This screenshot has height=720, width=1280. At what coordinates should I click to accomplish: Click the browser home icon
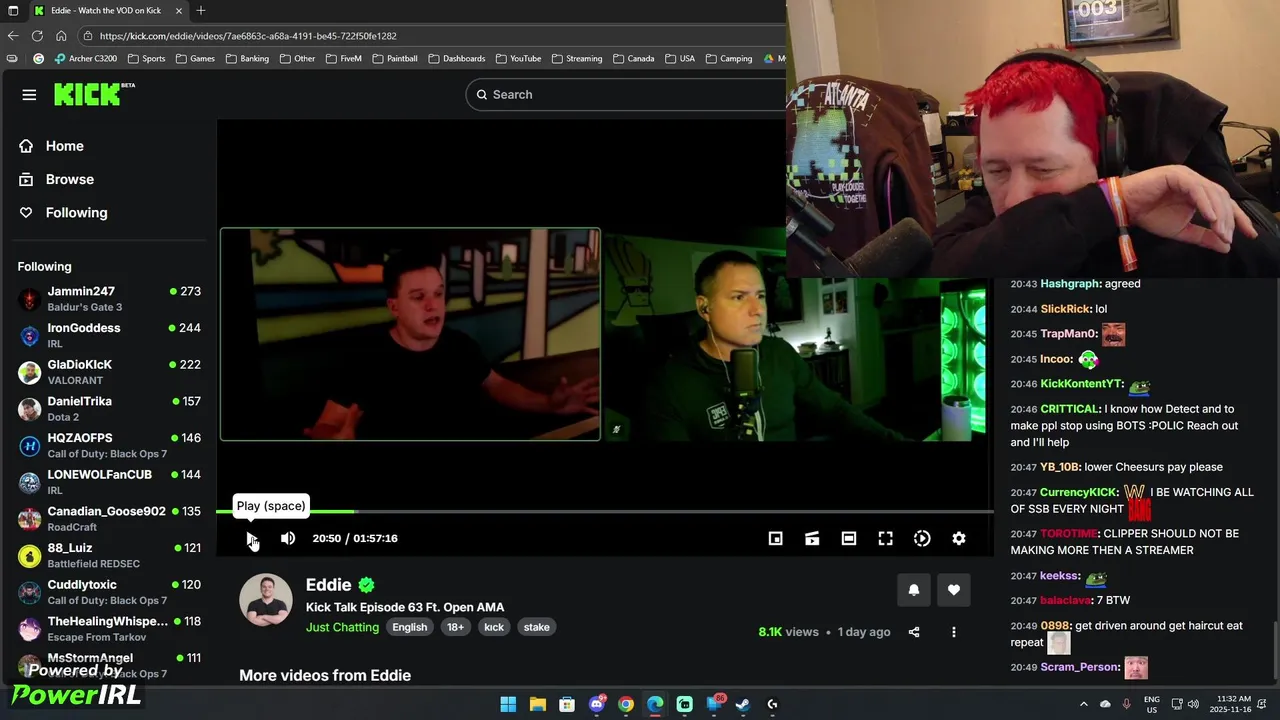tap(62, 36)
